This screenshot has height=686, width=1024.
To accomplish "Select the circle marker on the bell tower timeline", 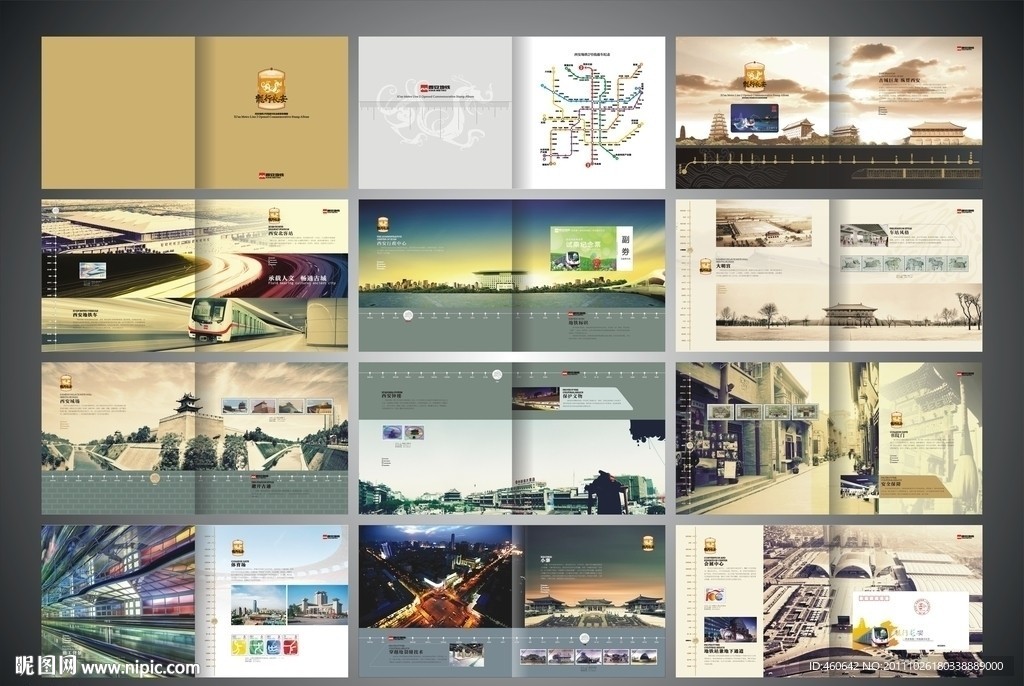I will [x=498, y=374].
